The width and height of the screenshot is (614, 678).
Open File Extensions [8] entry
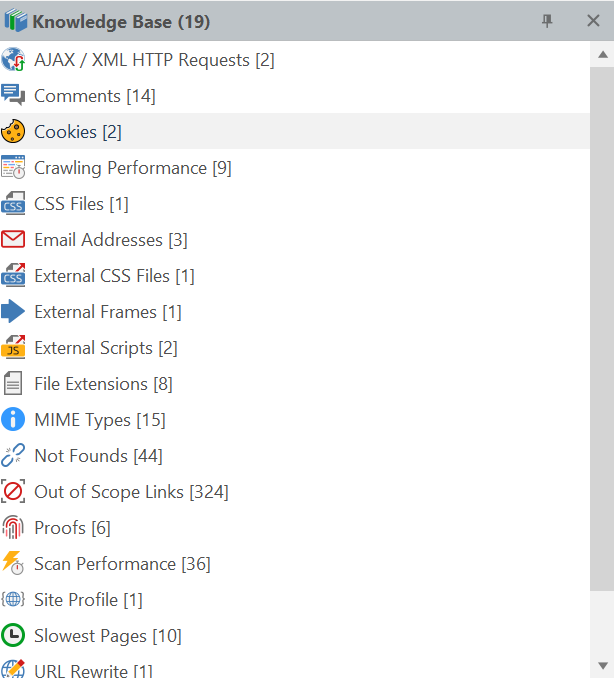click(103, 384)
